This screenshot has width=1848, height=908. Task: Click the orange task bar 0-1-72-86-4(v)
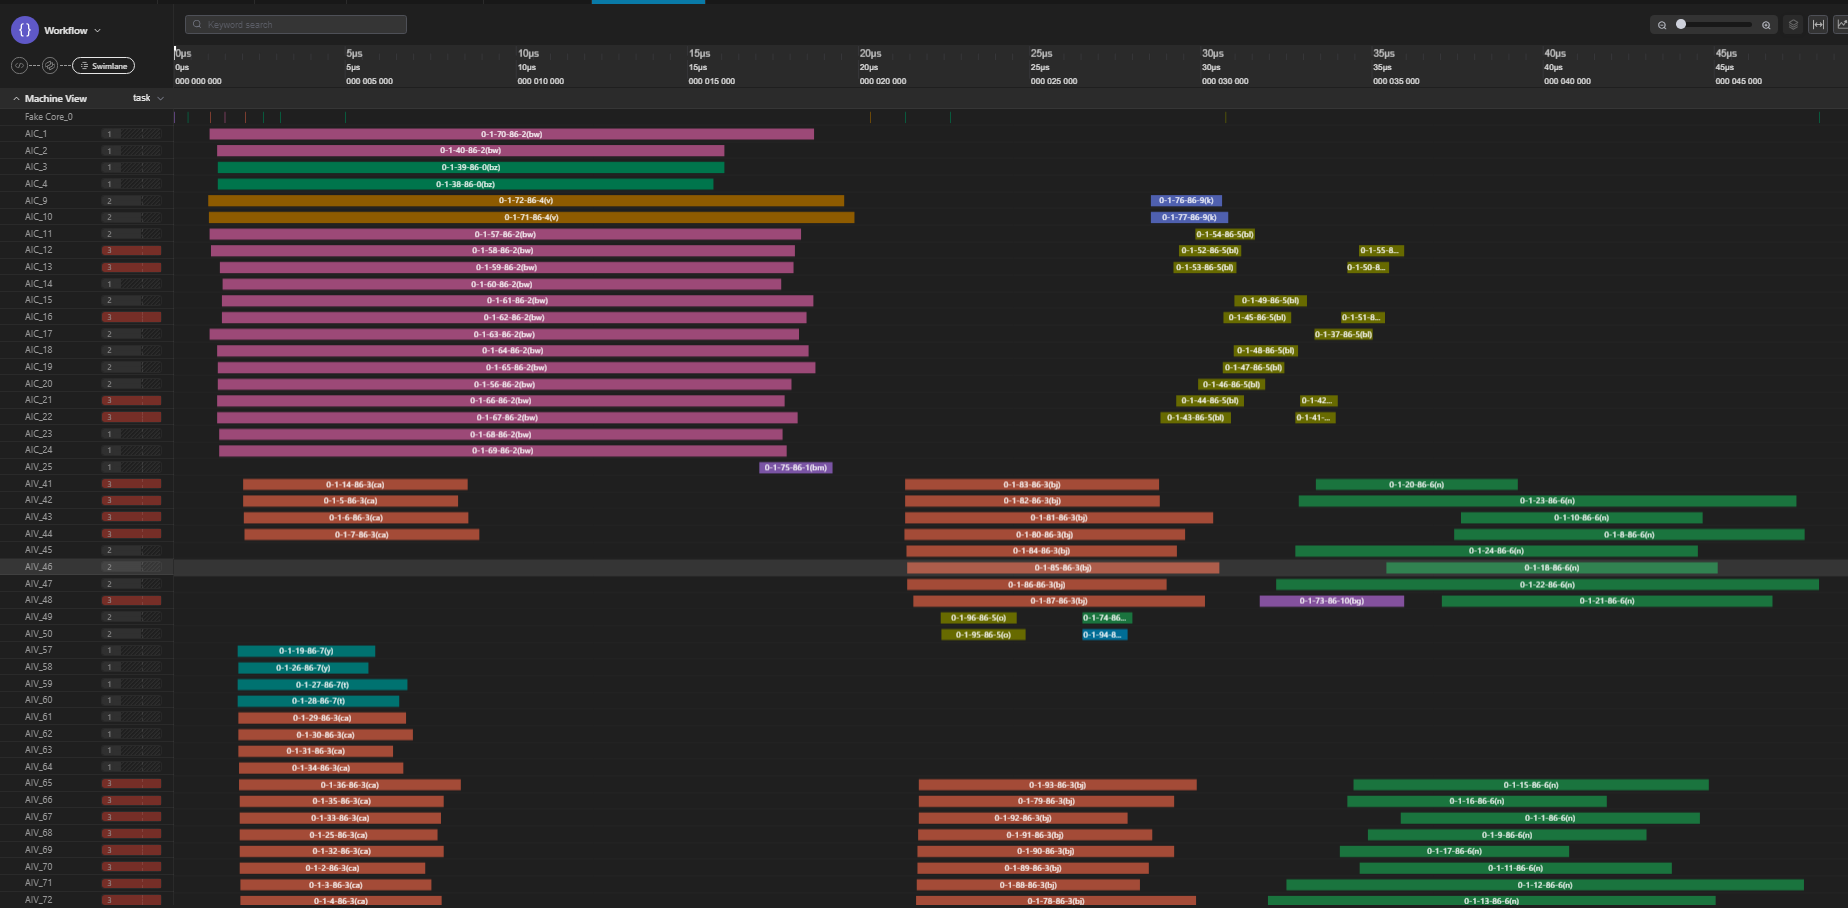tap(526, 201)
